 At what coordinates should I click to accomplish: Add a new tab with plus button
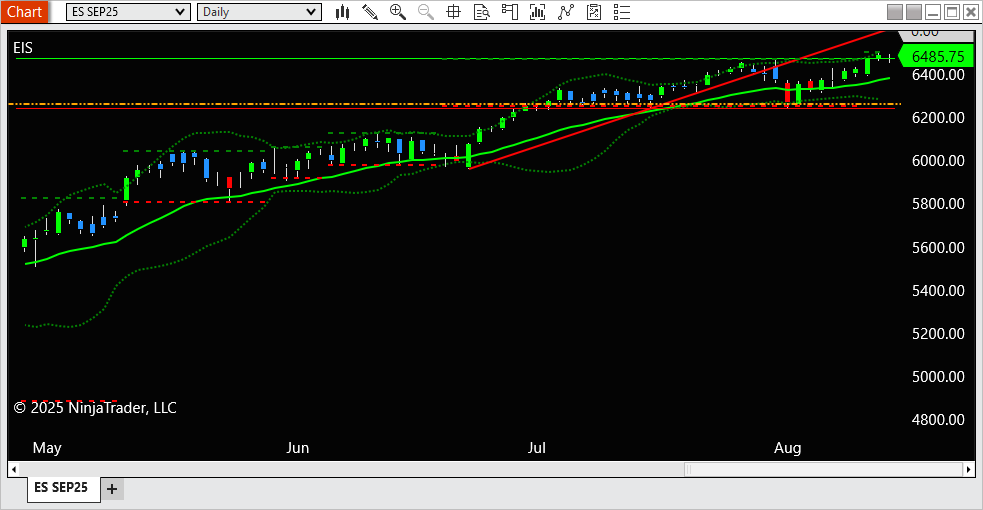pyautogui.click(x=112, y=489)
